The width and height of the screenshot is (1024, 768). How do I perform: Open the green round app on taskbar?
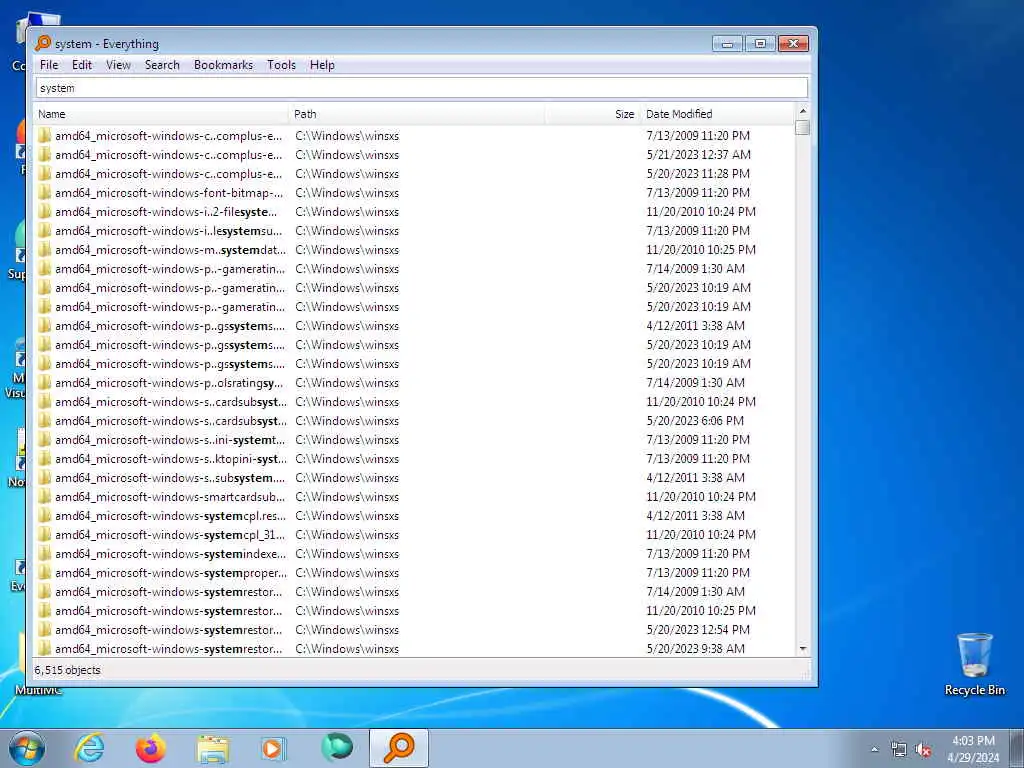[337, 747]
